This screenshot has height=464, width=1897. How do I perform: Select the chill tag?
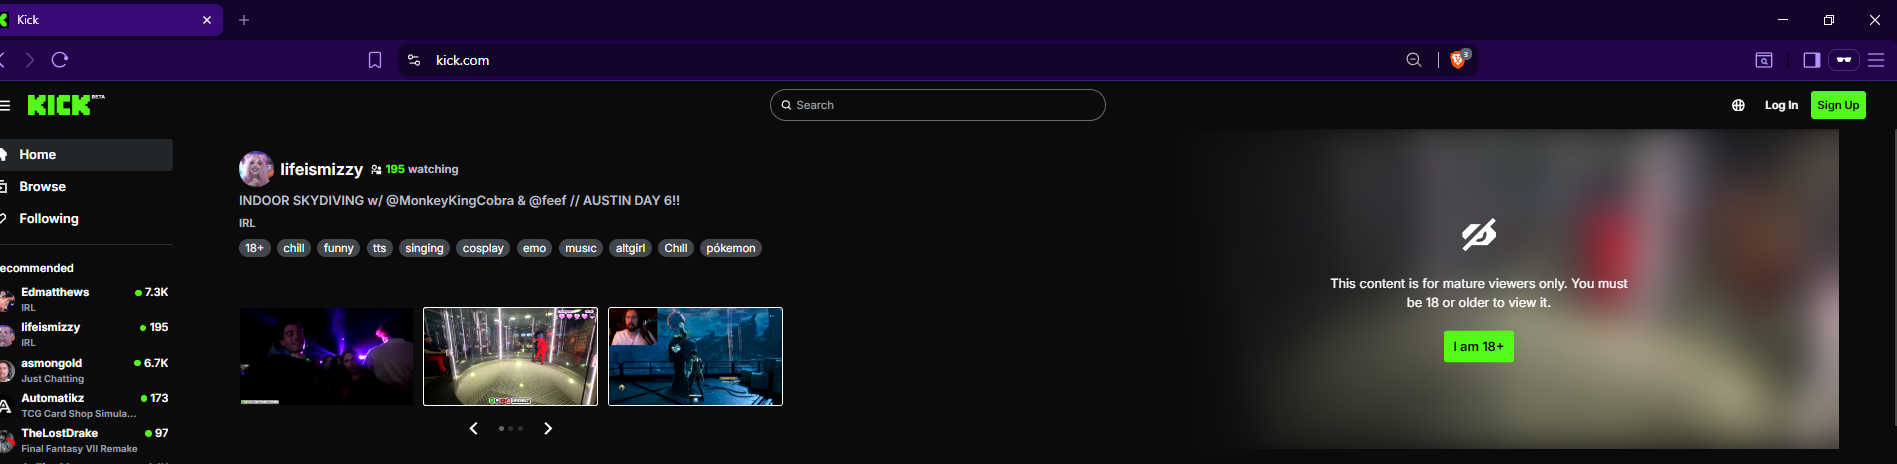pos(294,248)
